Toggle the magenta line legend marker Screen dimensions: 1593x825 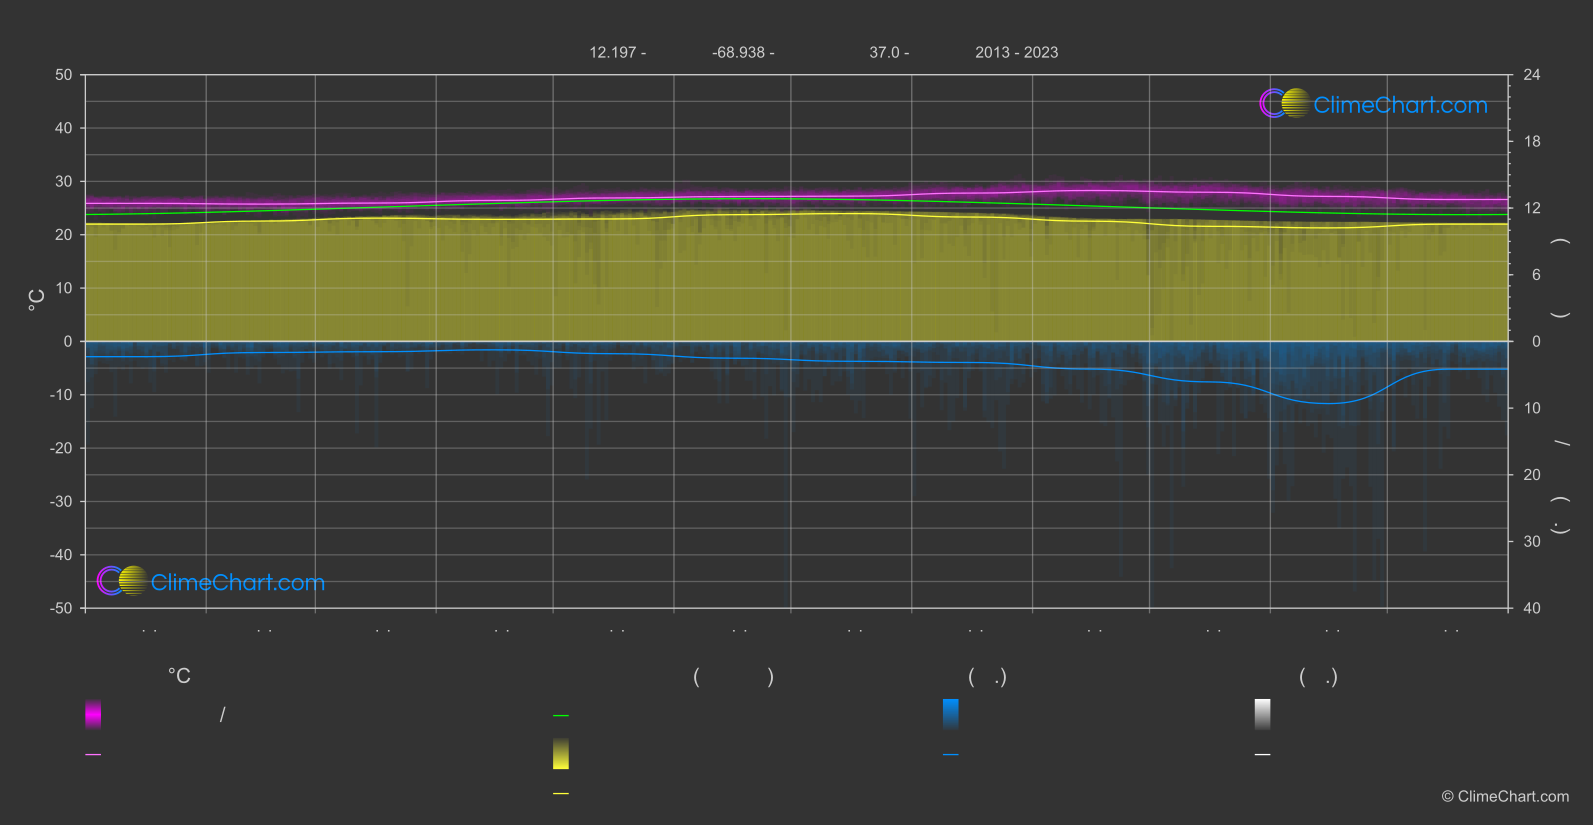tap(93, 755)
